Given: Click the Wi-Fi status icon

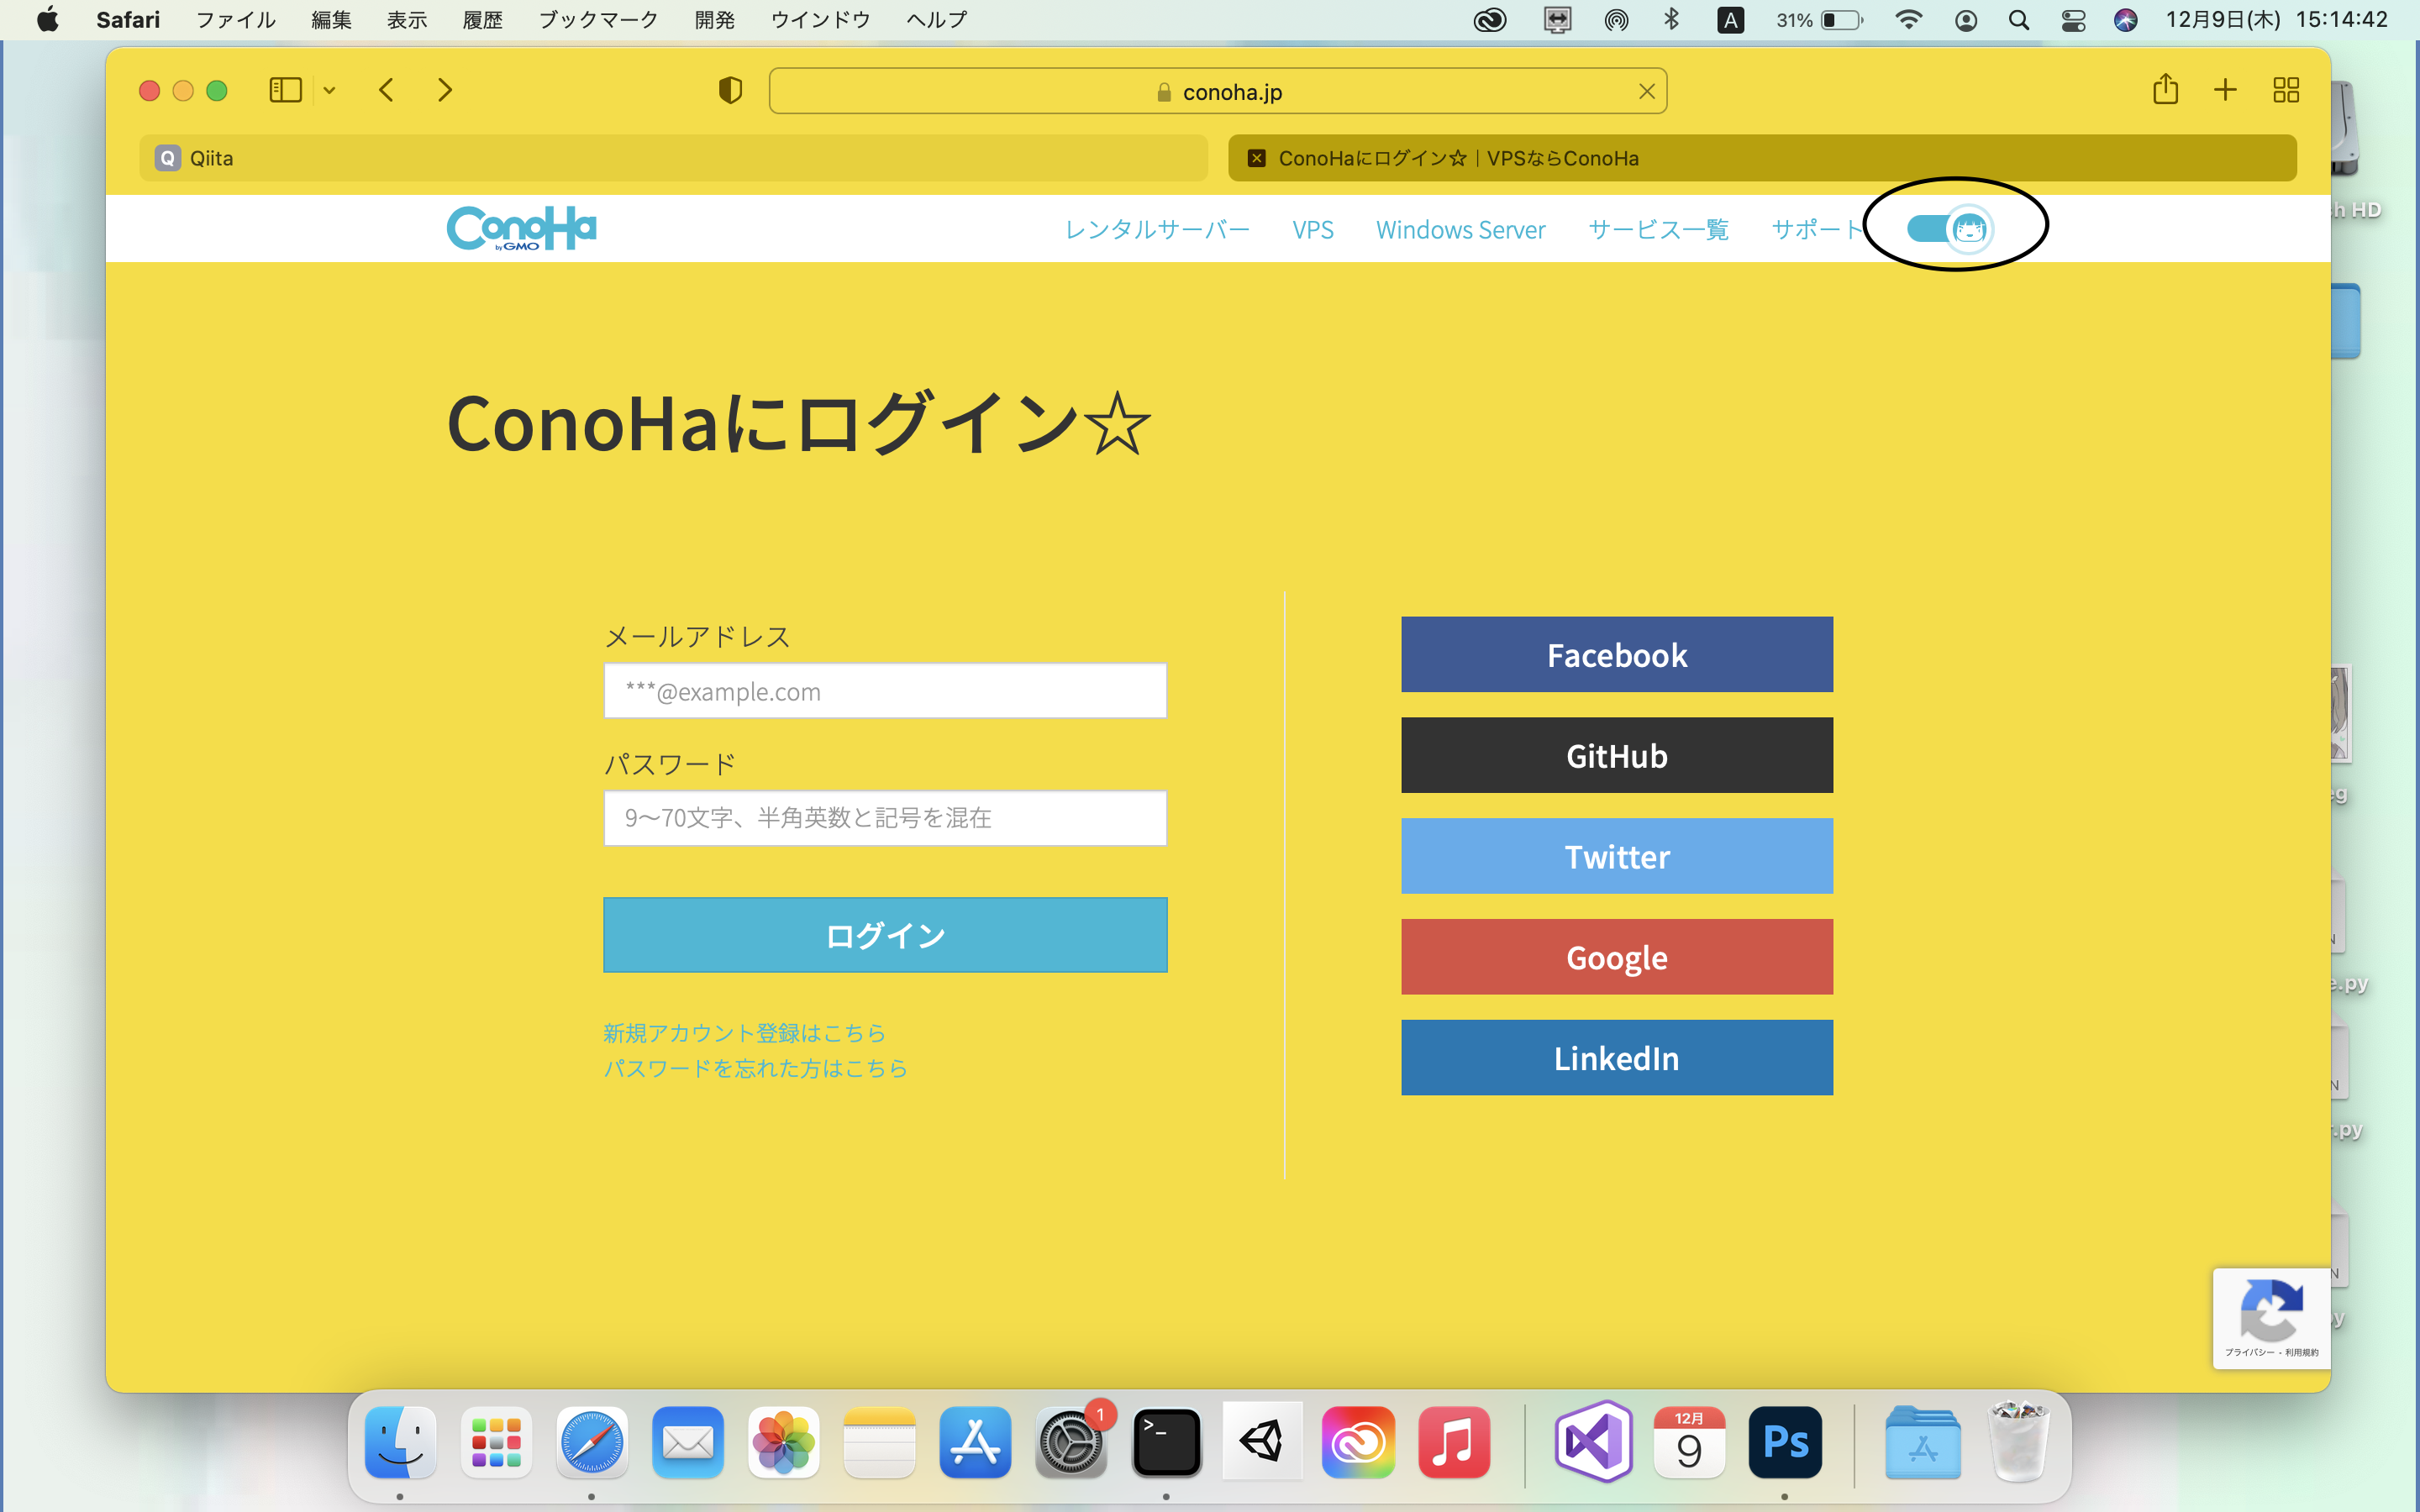Looking at the screenshot, I should point(1908,20).
